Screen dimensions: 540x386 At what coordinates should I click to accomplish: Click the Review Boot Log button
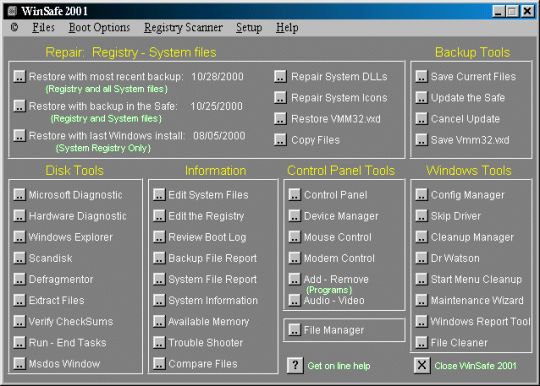159,237
